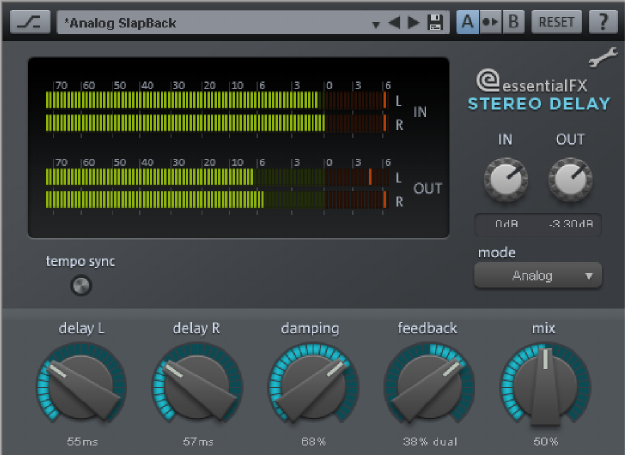This screenshot has height=455, width=625.
Task: Click the STEREO DELAY title text
Action: click(x=539, y=104)
